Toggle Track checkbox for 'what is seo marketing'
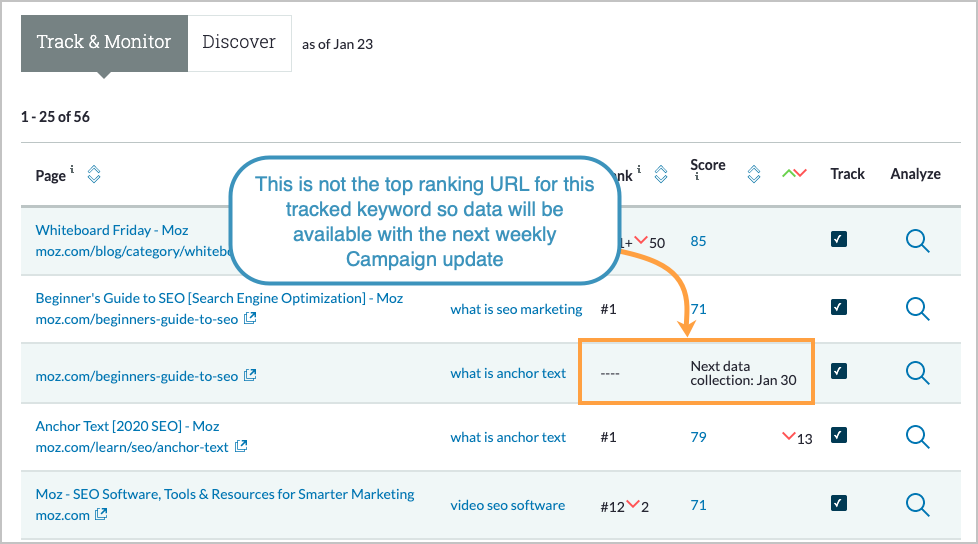 click(839, 307)
